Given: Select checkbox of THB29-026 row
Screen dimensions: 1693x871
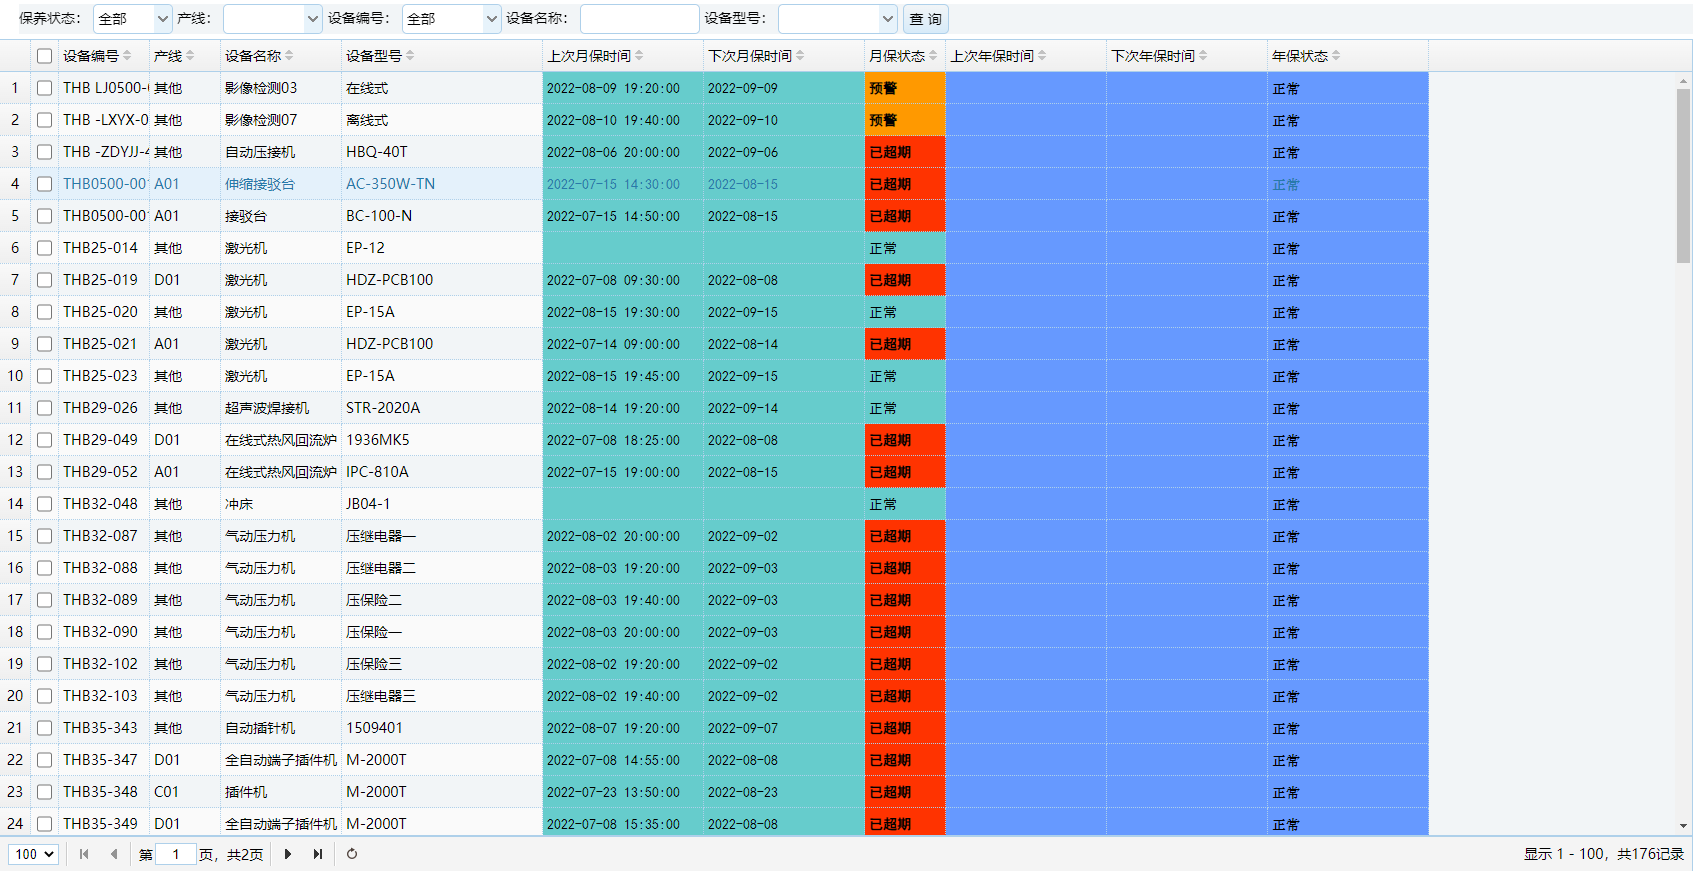Looking at the screenshot, I should pos(44,408).
